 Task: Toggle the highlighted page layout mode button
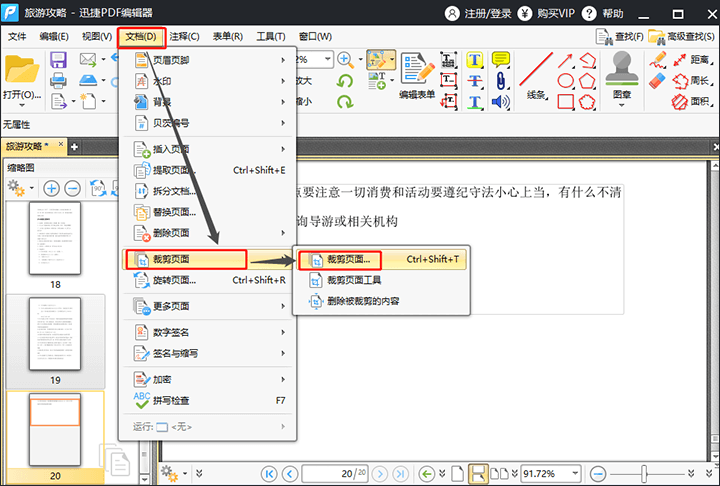(478, 473)
